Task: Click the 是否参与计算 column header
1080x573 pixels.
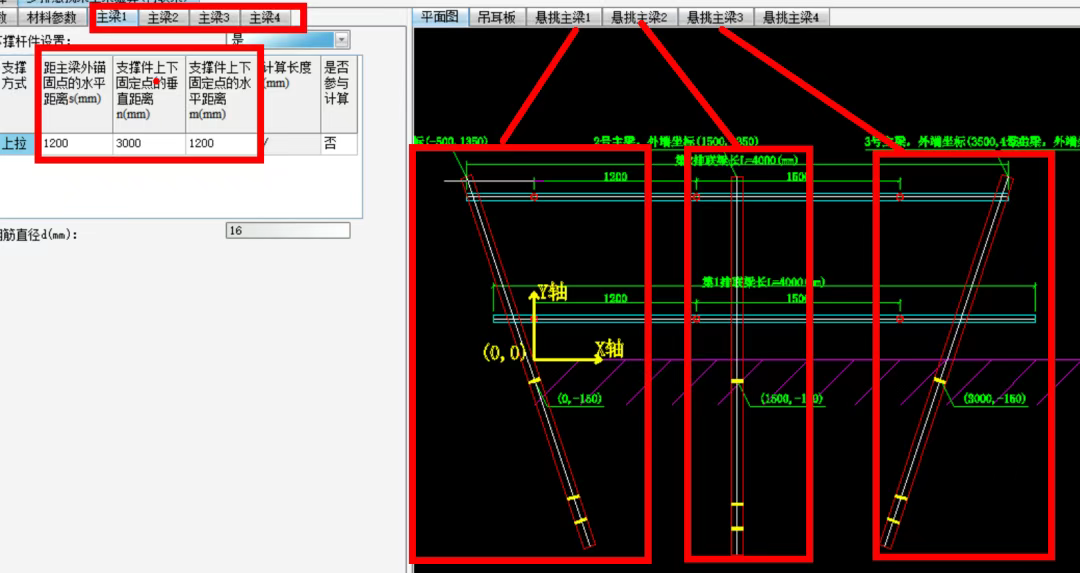Action: (339, 94)
